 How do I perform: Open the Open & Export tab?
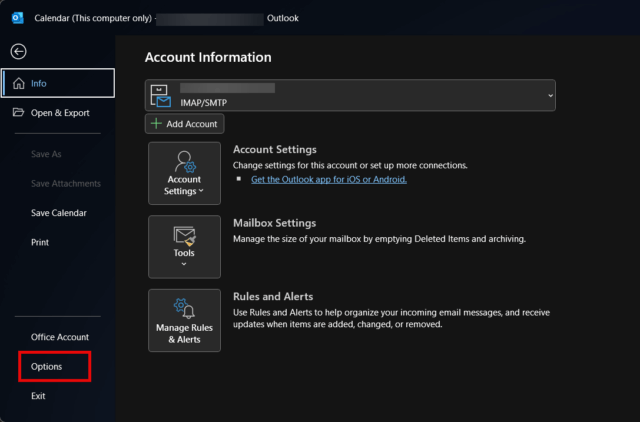tap(58, 113)
